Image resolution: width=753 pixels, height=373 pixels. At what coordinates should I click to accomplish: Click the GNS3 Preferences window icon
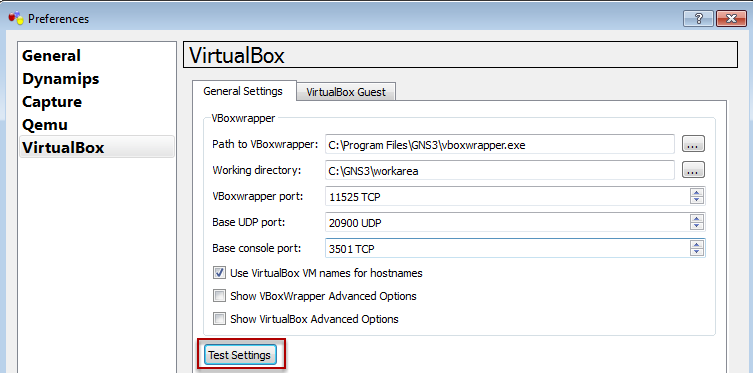tap(15, 18)
